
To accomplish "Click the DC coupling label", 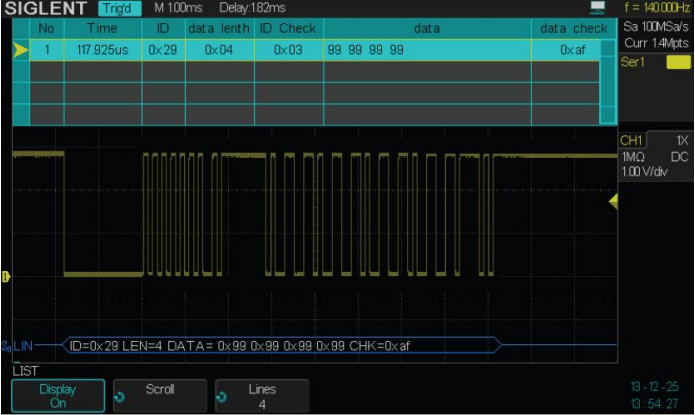I will coord(679,157).
